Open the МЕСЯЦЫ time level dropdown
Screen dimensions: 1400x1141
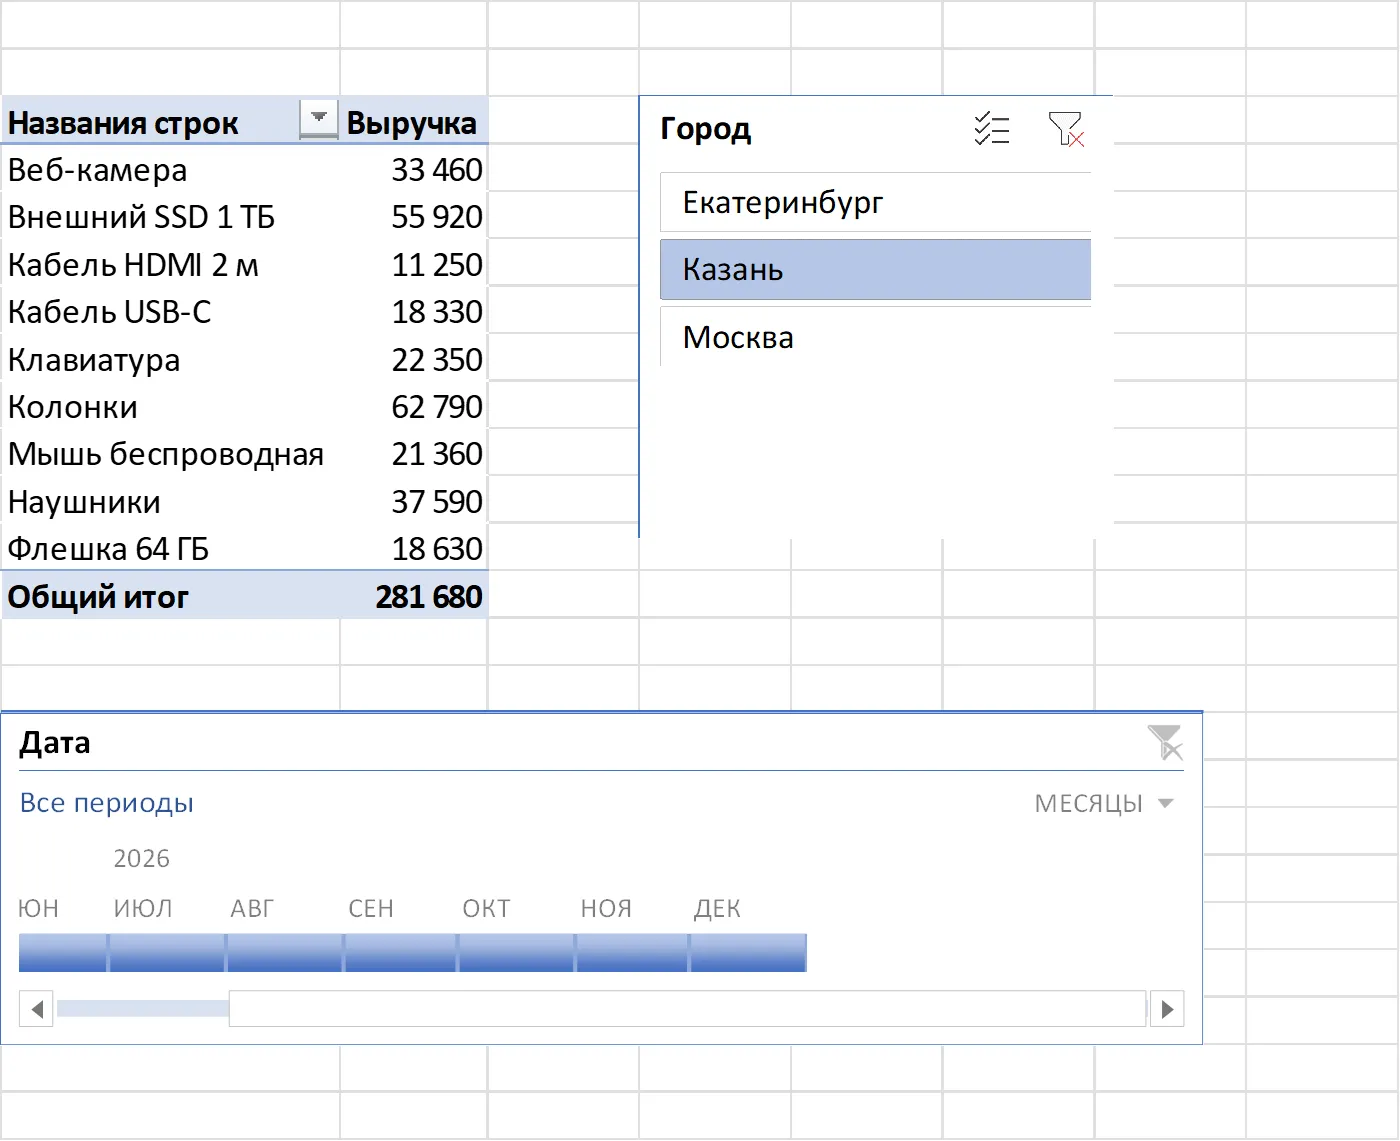click(x=1104, y=804)
